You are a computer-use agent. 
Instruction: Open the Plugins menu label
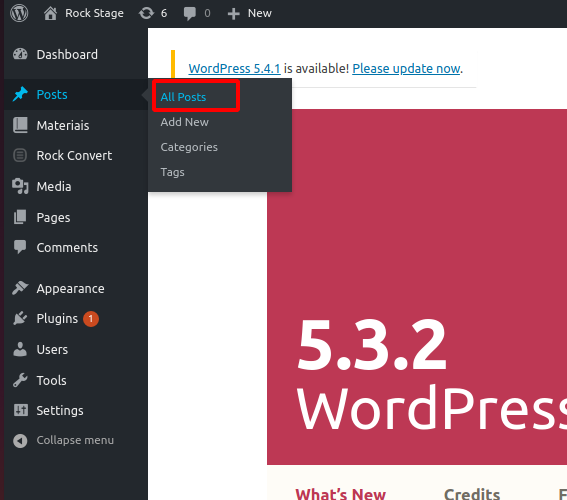tap(57, 319)
